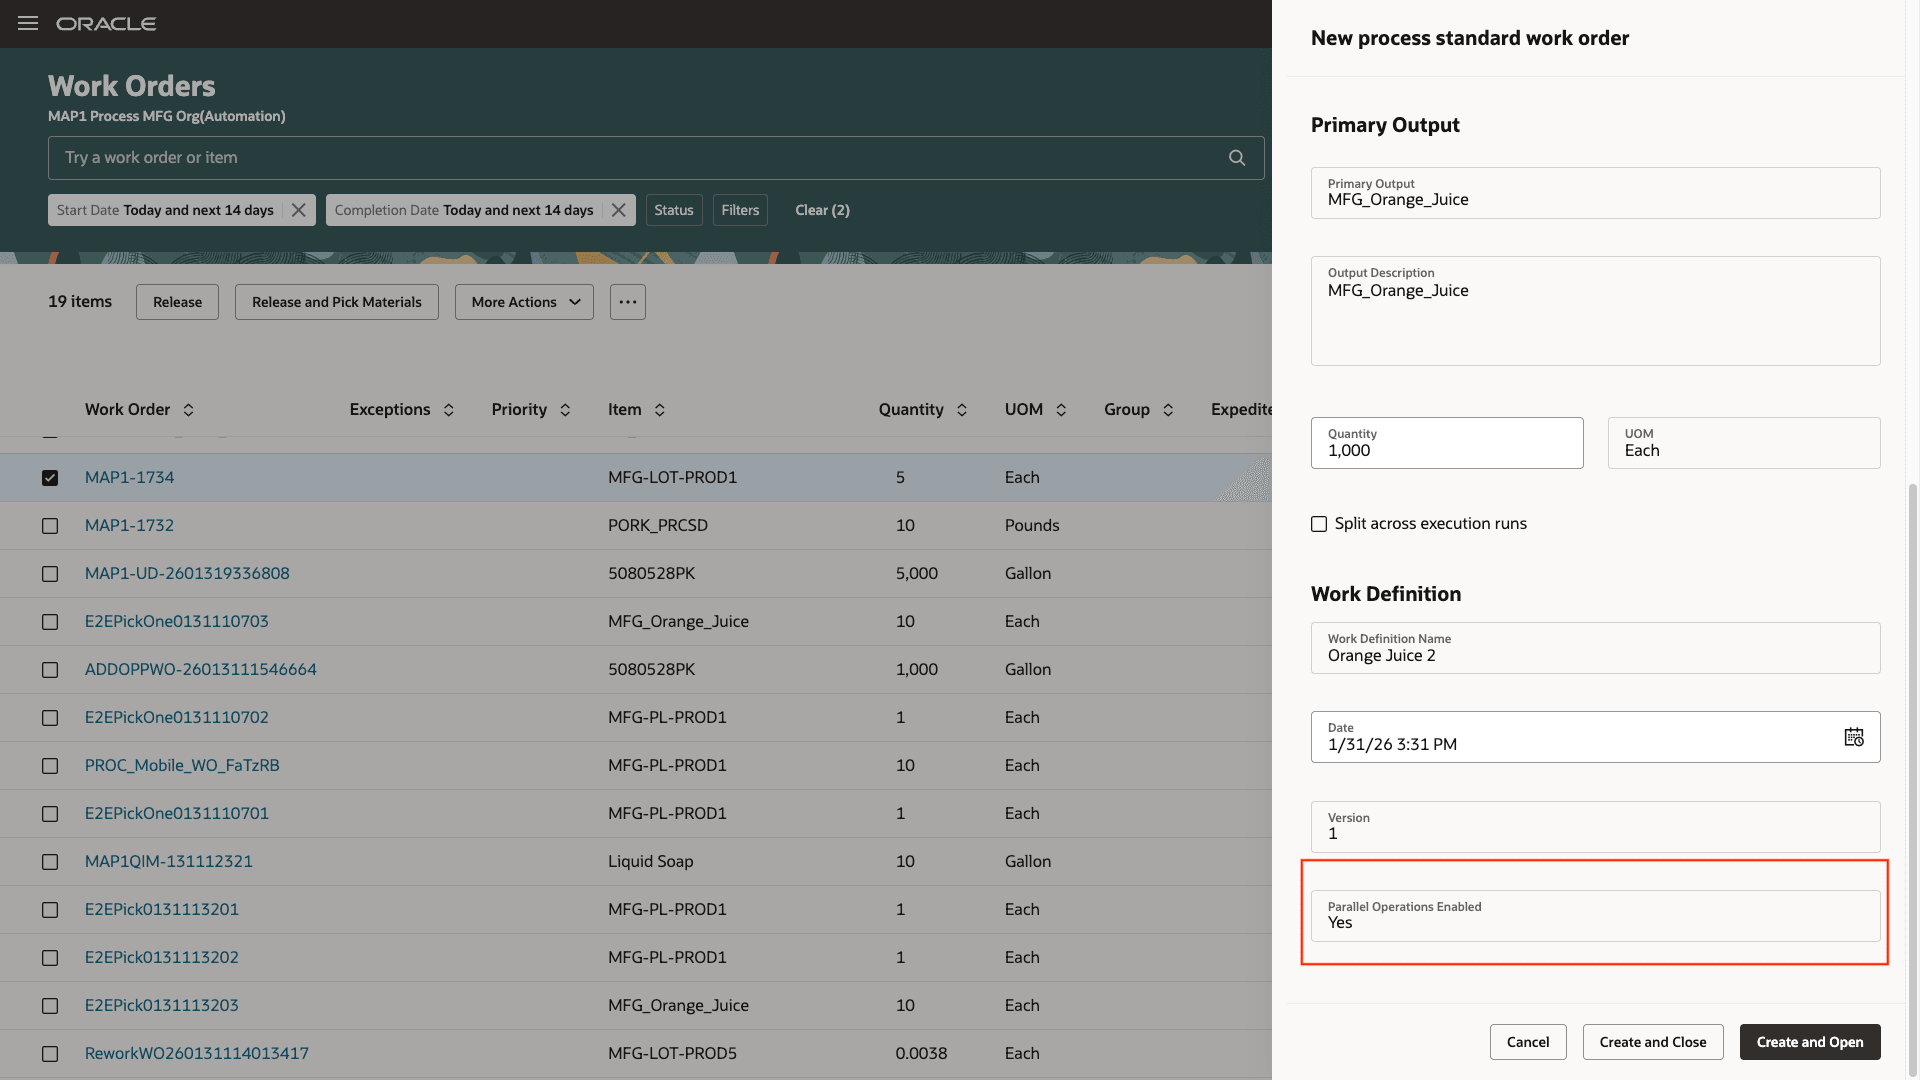Viewport: 1920px width, 1080px height.
Task: Check the E2EPickOne0131110703 row checkbox
Action: point(50,621)
